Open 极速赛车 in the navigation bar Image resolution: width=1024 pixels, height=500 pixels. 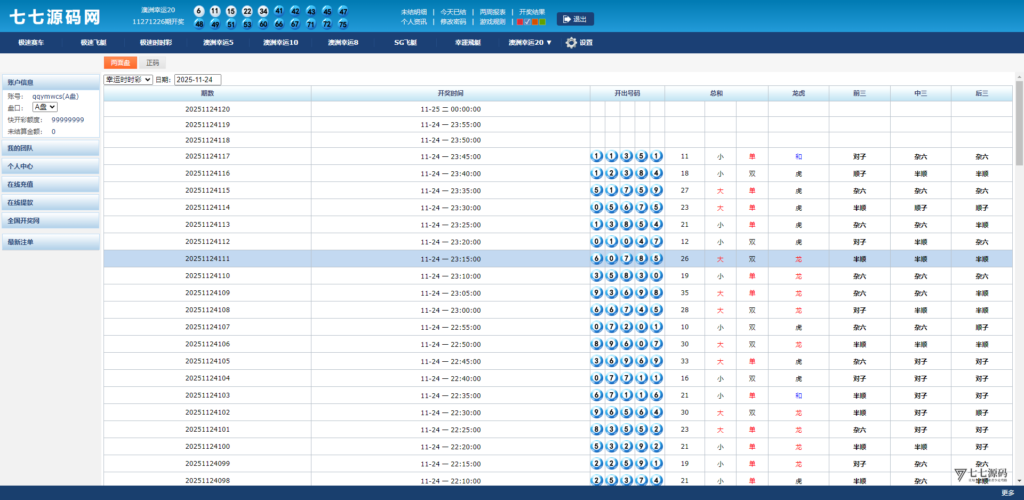click(31, 43)
